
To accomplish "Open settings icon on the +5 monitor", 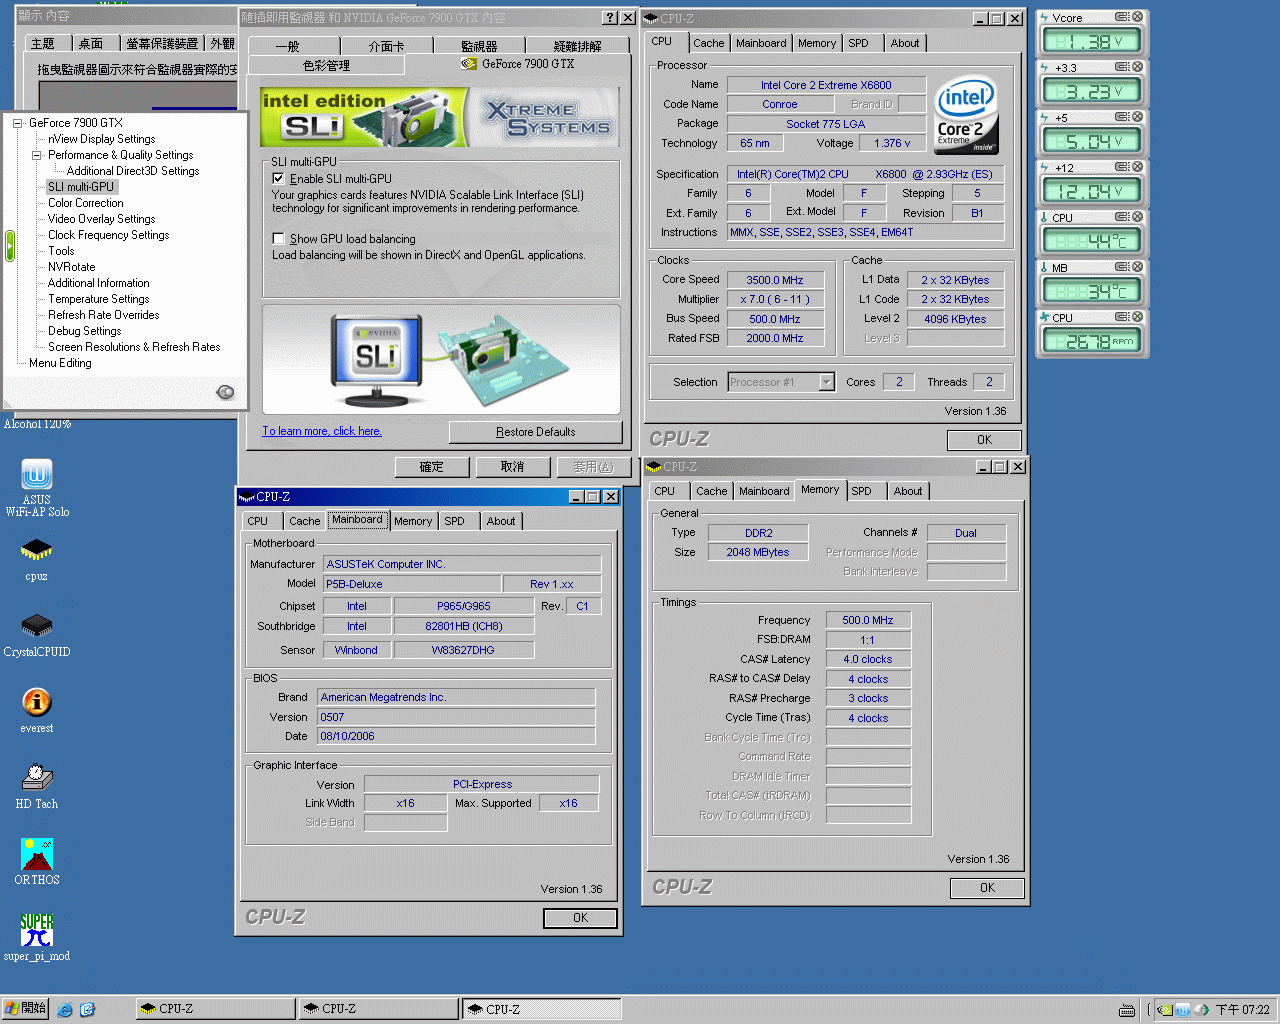I will click(x=1122, y=117).
